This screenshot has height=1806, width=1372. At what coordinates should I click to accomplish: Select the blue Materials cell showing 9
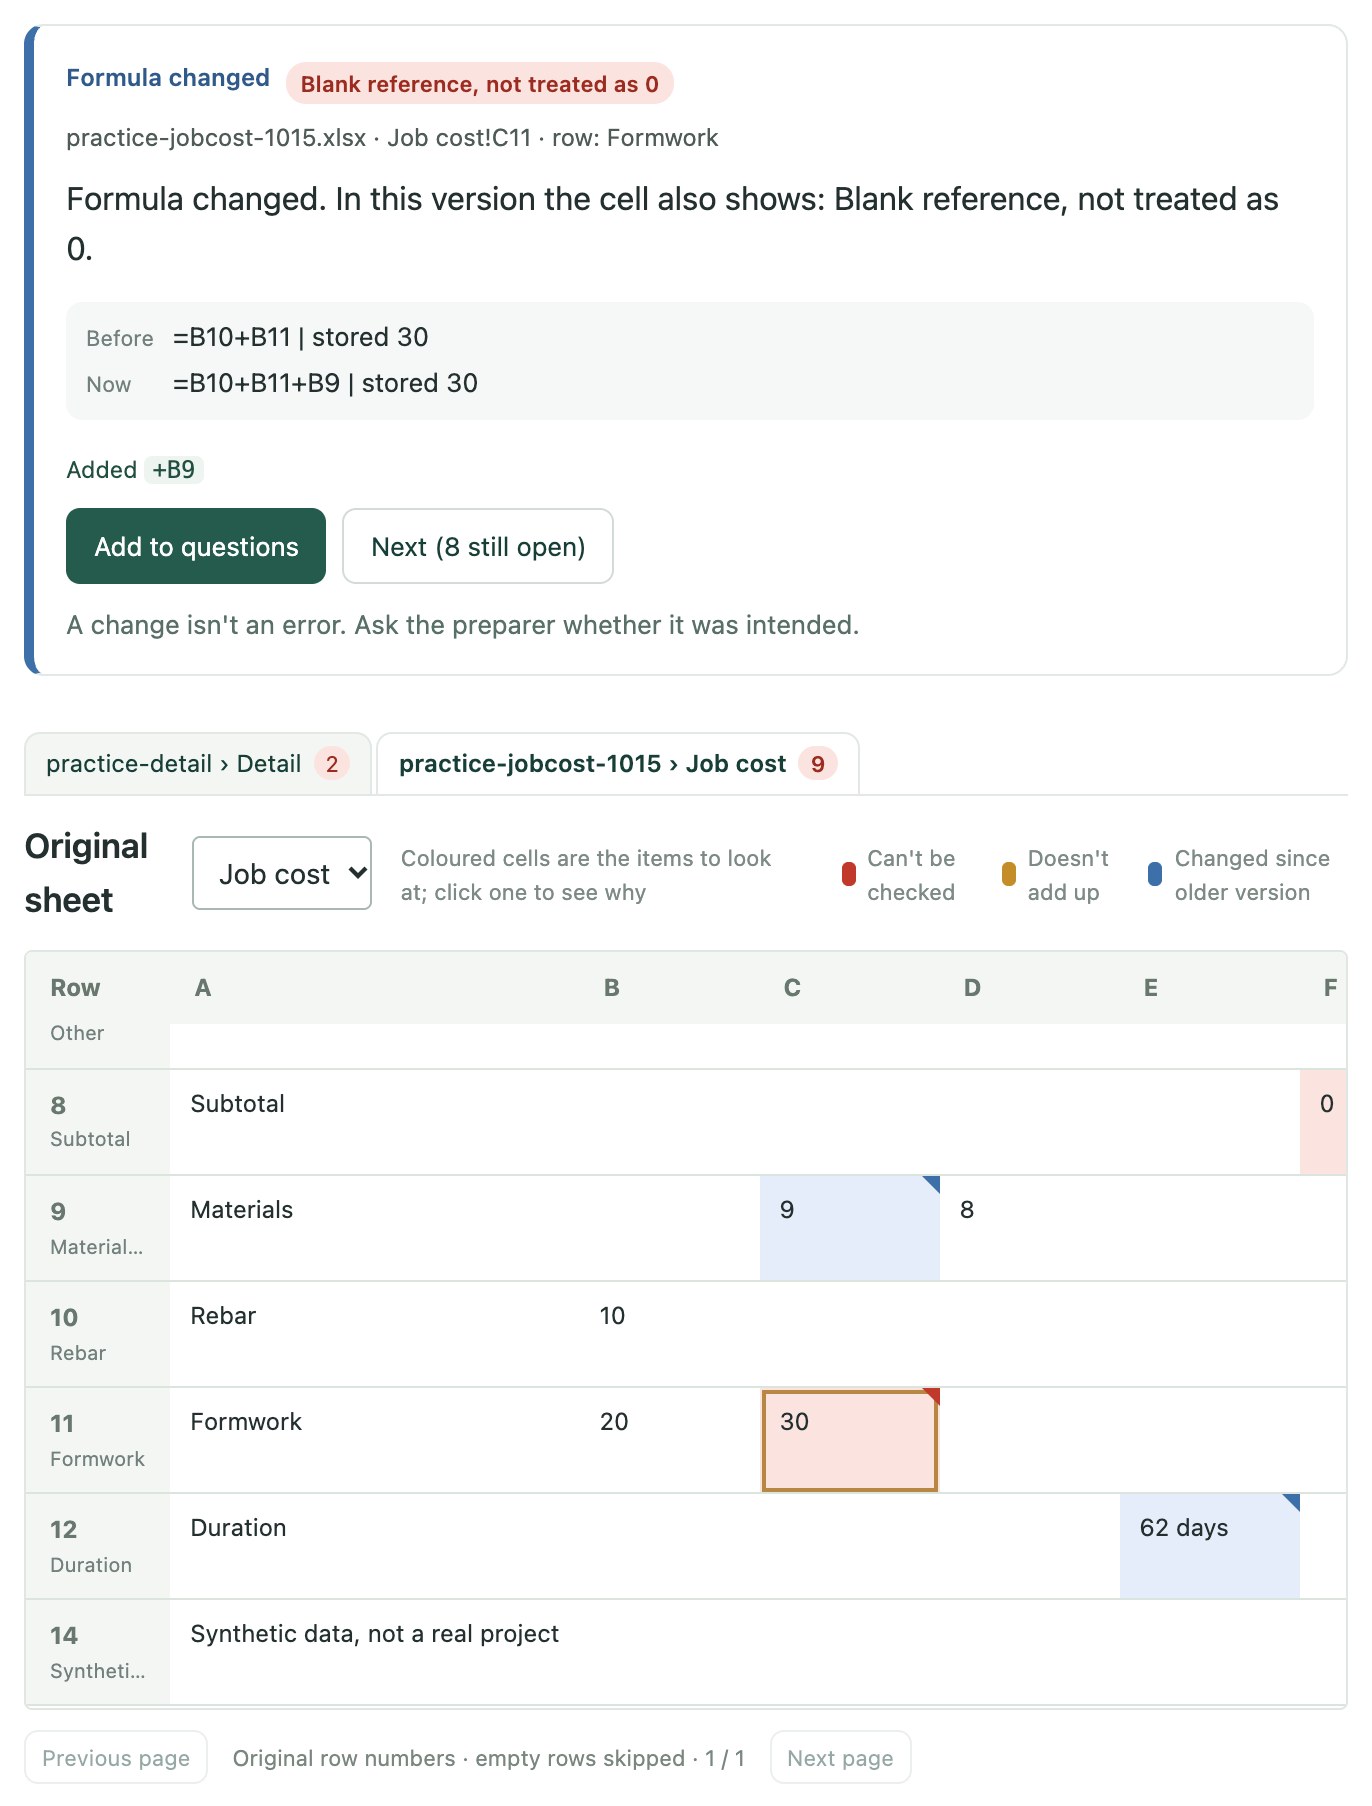(x=850, y=1228)
